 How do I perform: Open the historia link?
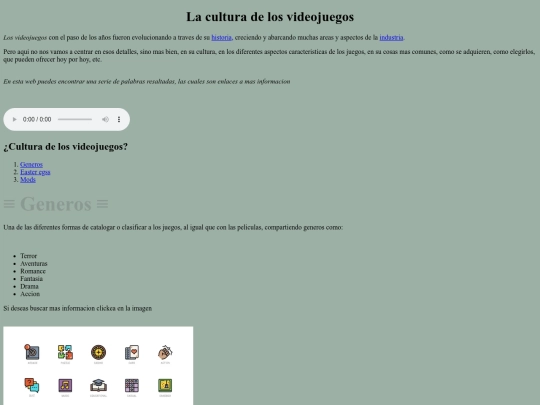tap(221, 37)
